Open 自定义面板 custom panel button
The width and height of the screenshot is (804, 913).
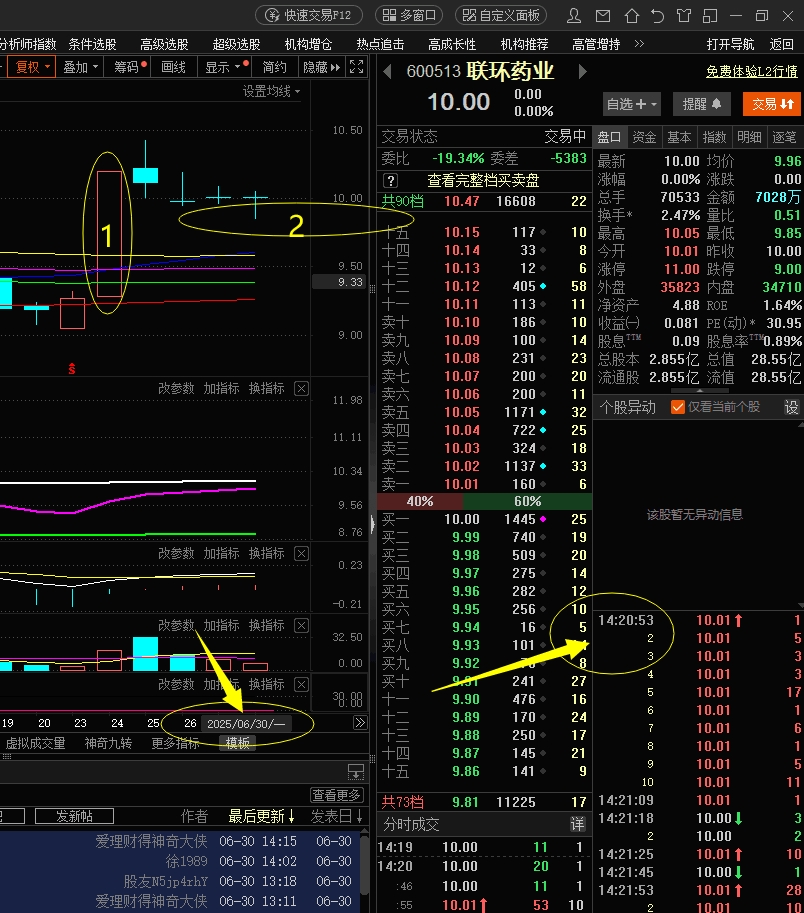pos(501,15)
